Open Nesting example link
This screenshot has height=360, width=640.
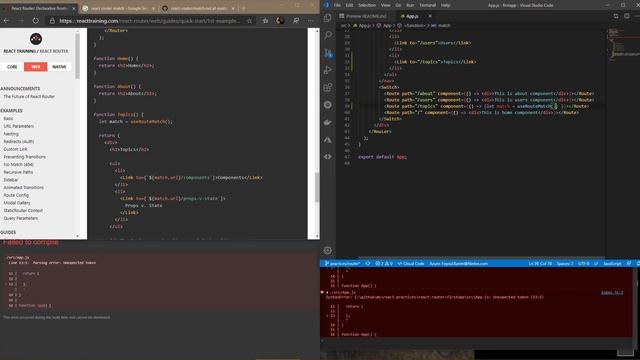11,134
